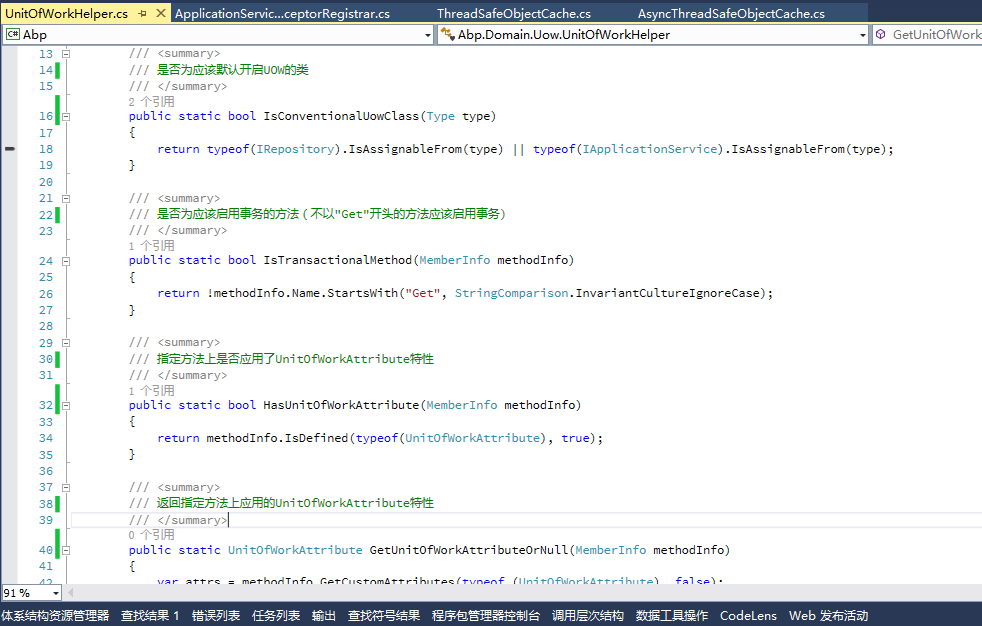Click the HasUnitOfWorkAttribute method name
The height and width of the screenshot is (626, 982).
341,406
